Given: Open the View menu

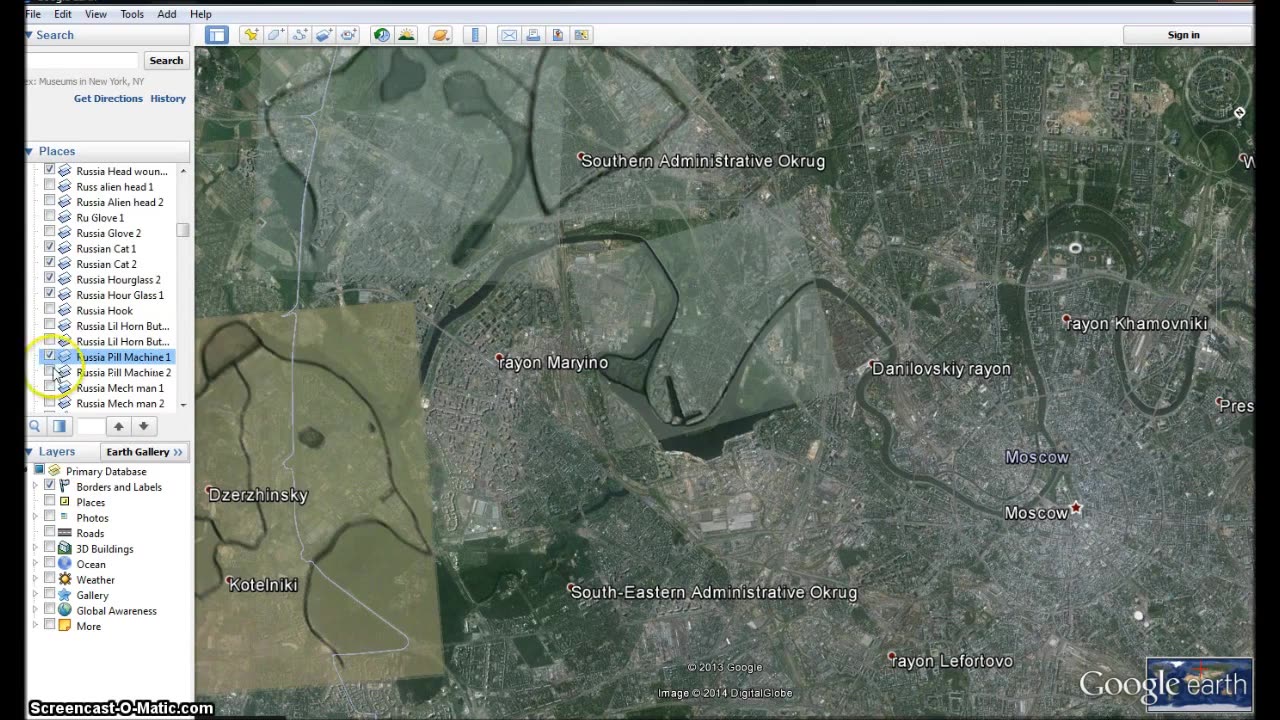Looking at the screenshot, I should coord(96,14).
